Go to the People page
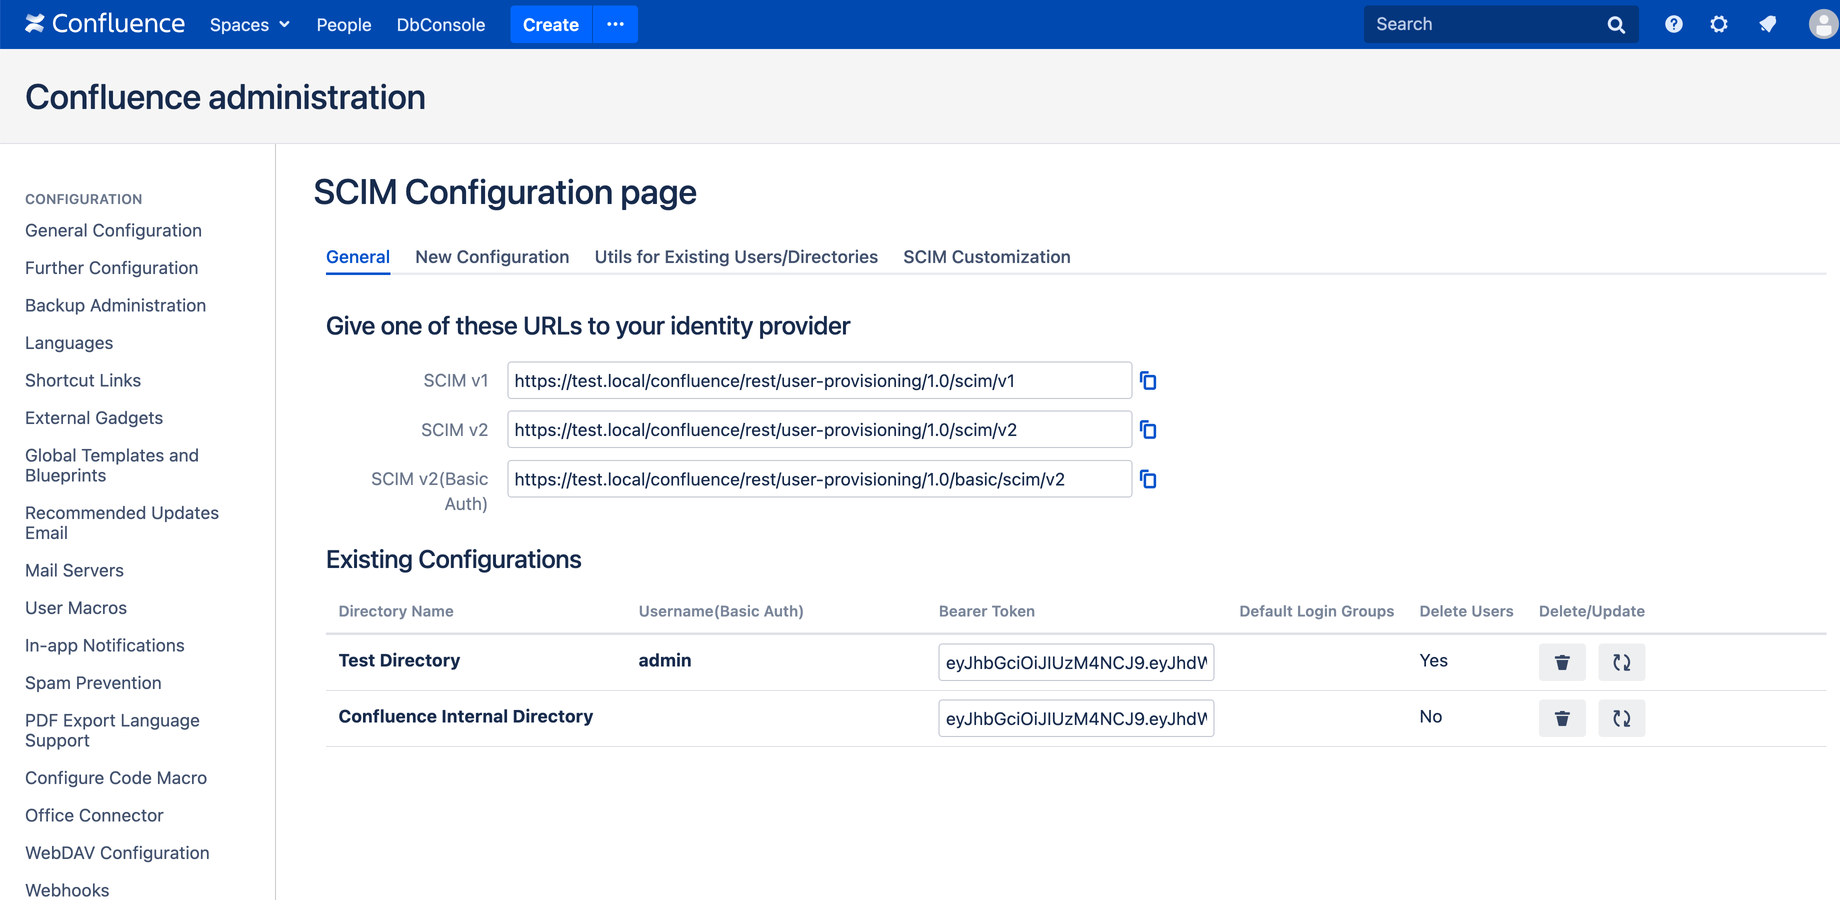This screenshot has height=900, width=1840. coord(344,24)
